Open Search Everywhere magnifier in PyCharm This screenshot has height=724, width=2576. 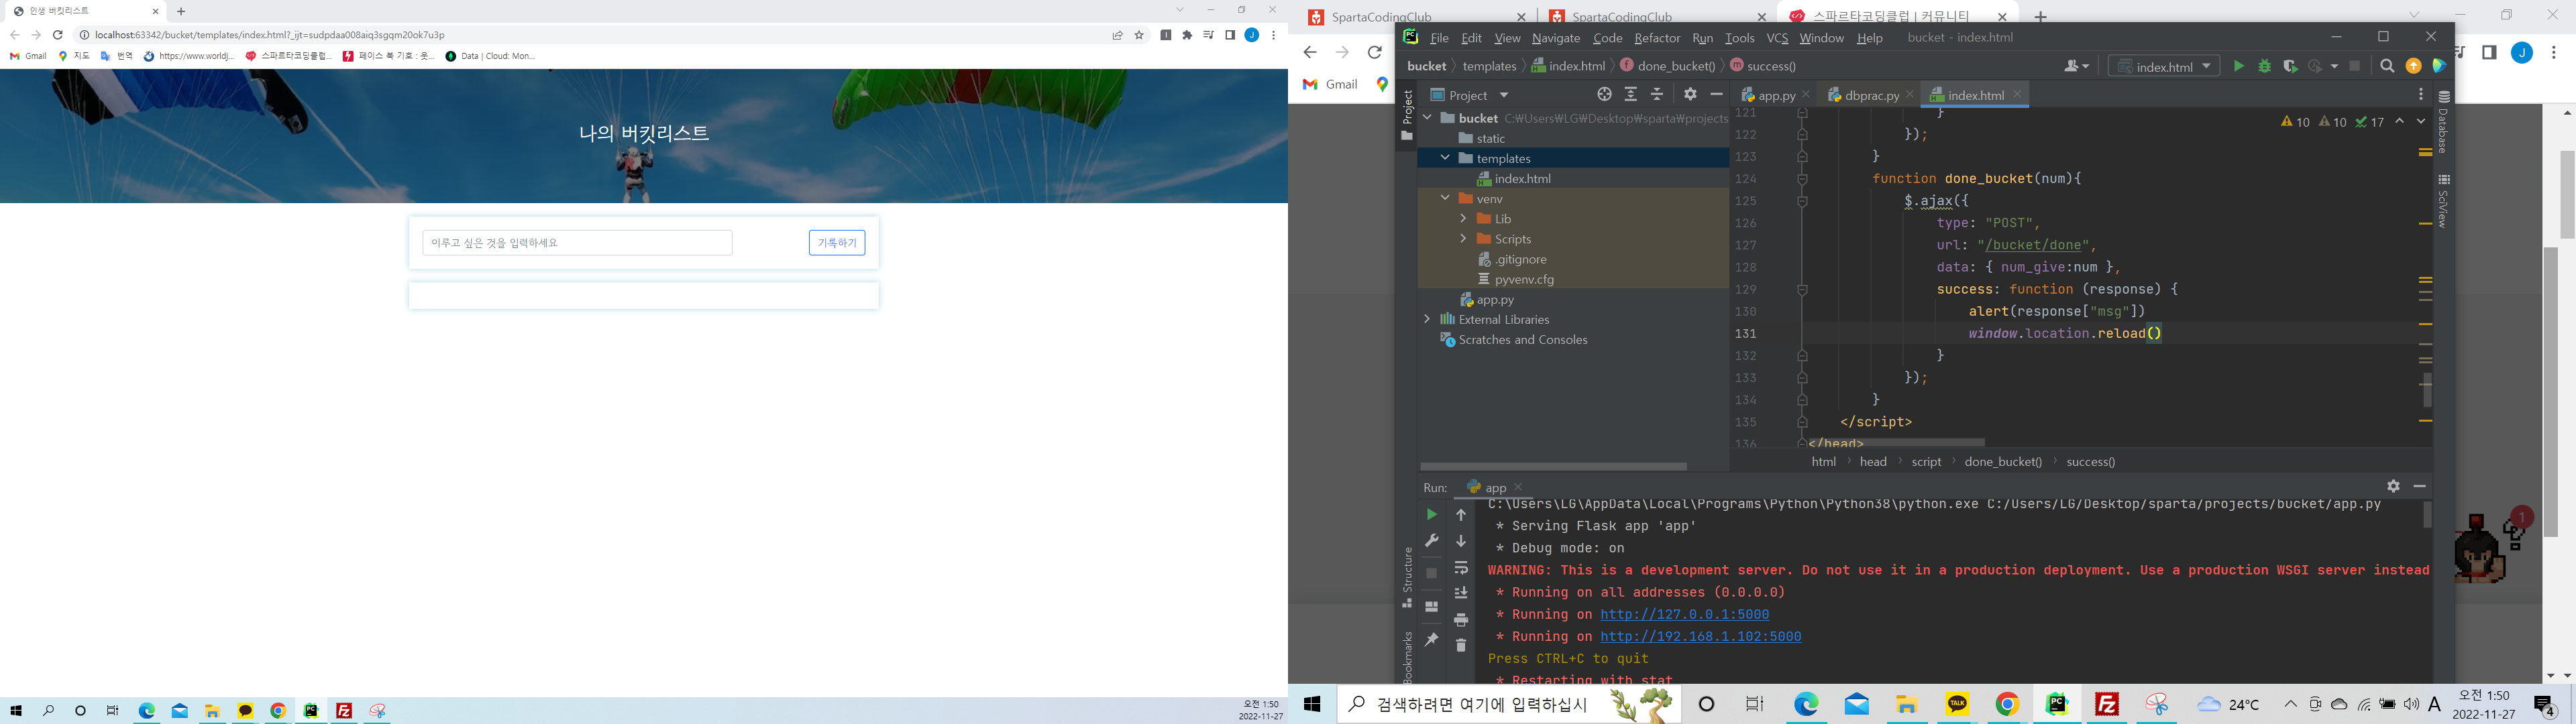click(2387, 66)
